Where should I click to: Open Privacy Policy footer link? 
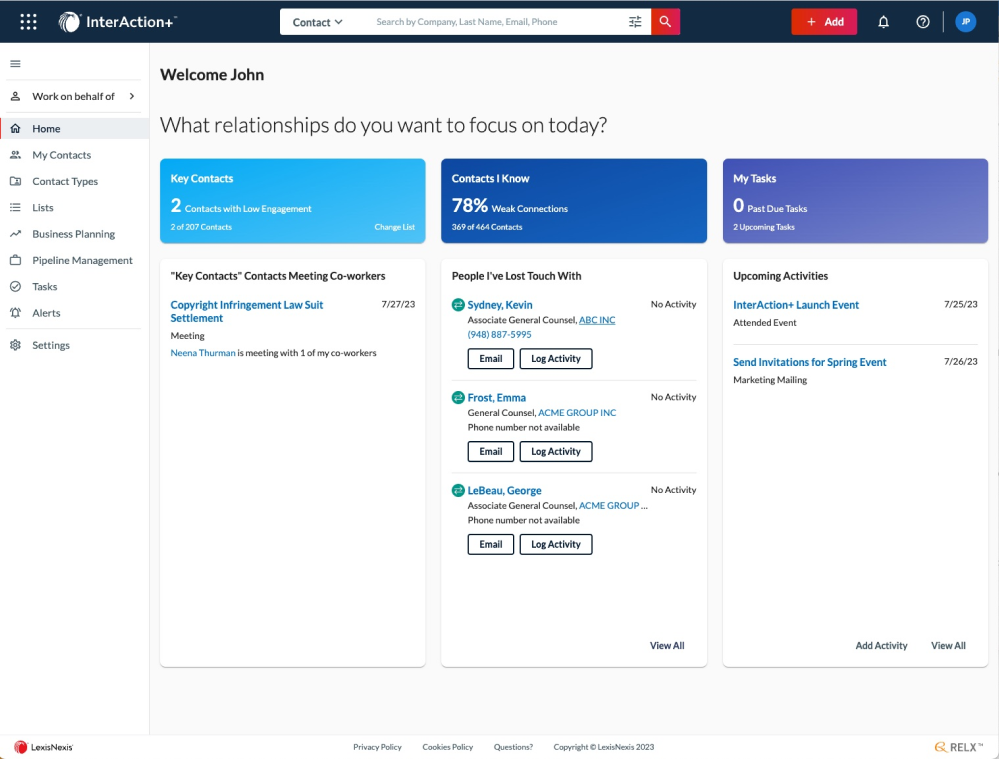pyautogui.click(x=378, y=747)
